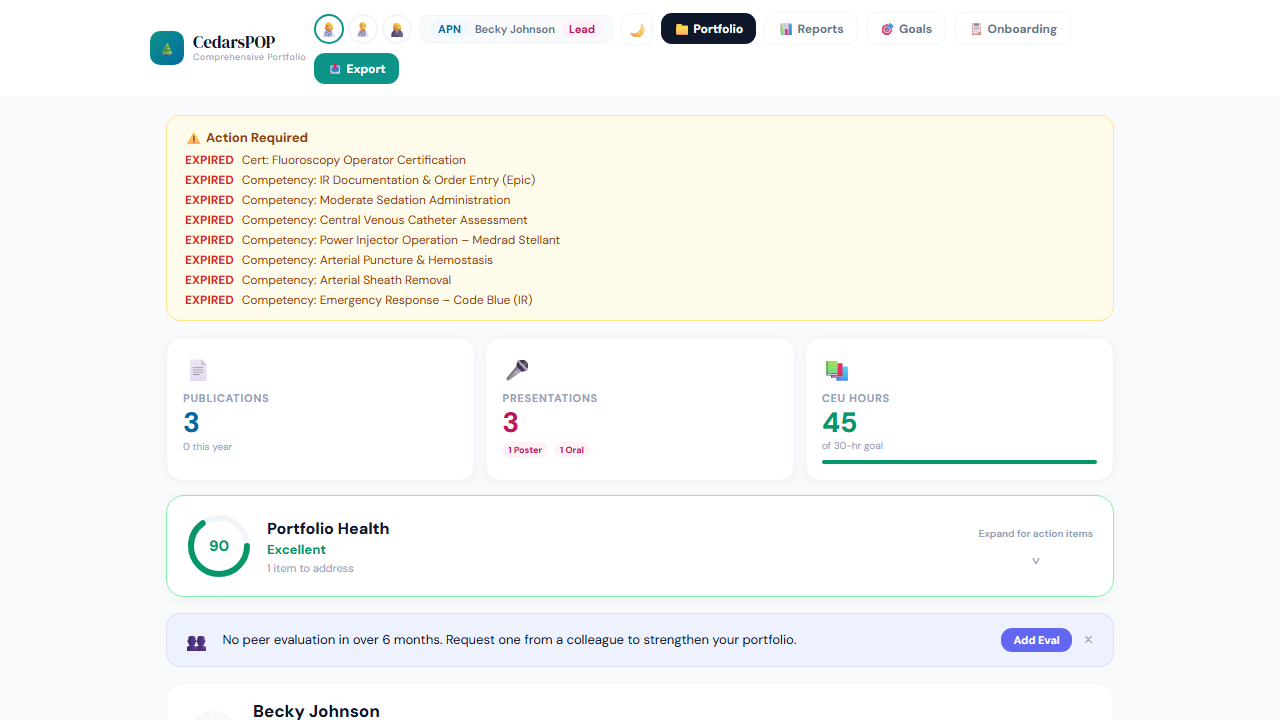The width and height of the screenshot is (1280, 720).
Task: Dismiss the peer evaluation banner
Action: tap(1088, 639)
